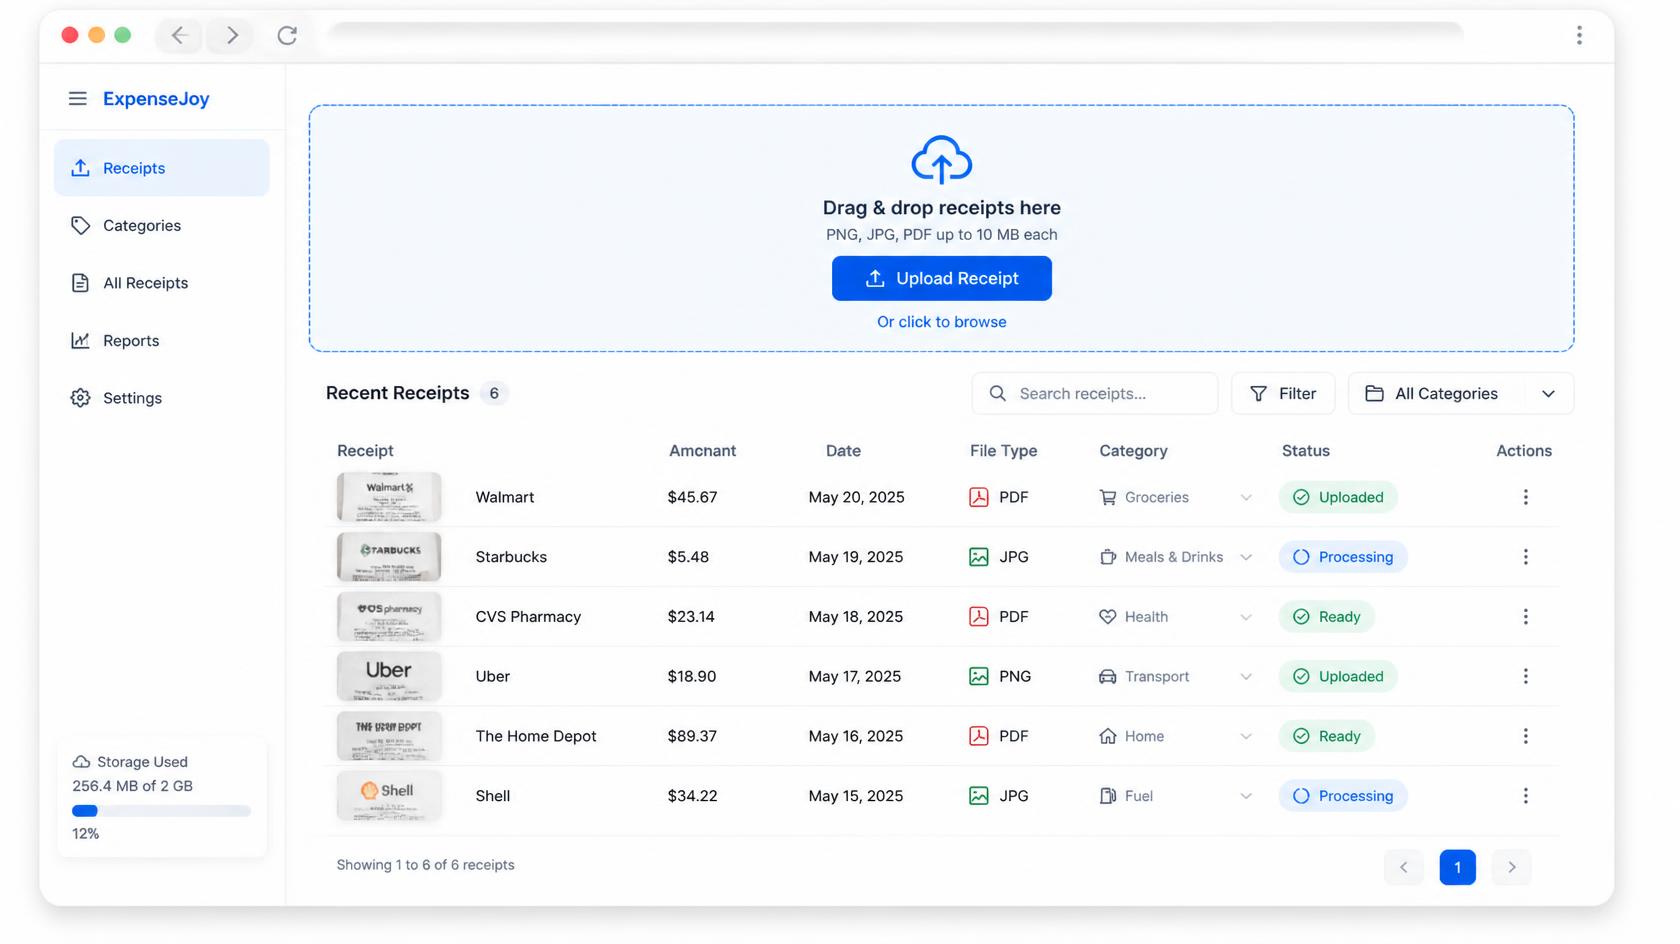Open the All Categories dropdown
1680x944 pixels.
click(x=1461, y=393)
